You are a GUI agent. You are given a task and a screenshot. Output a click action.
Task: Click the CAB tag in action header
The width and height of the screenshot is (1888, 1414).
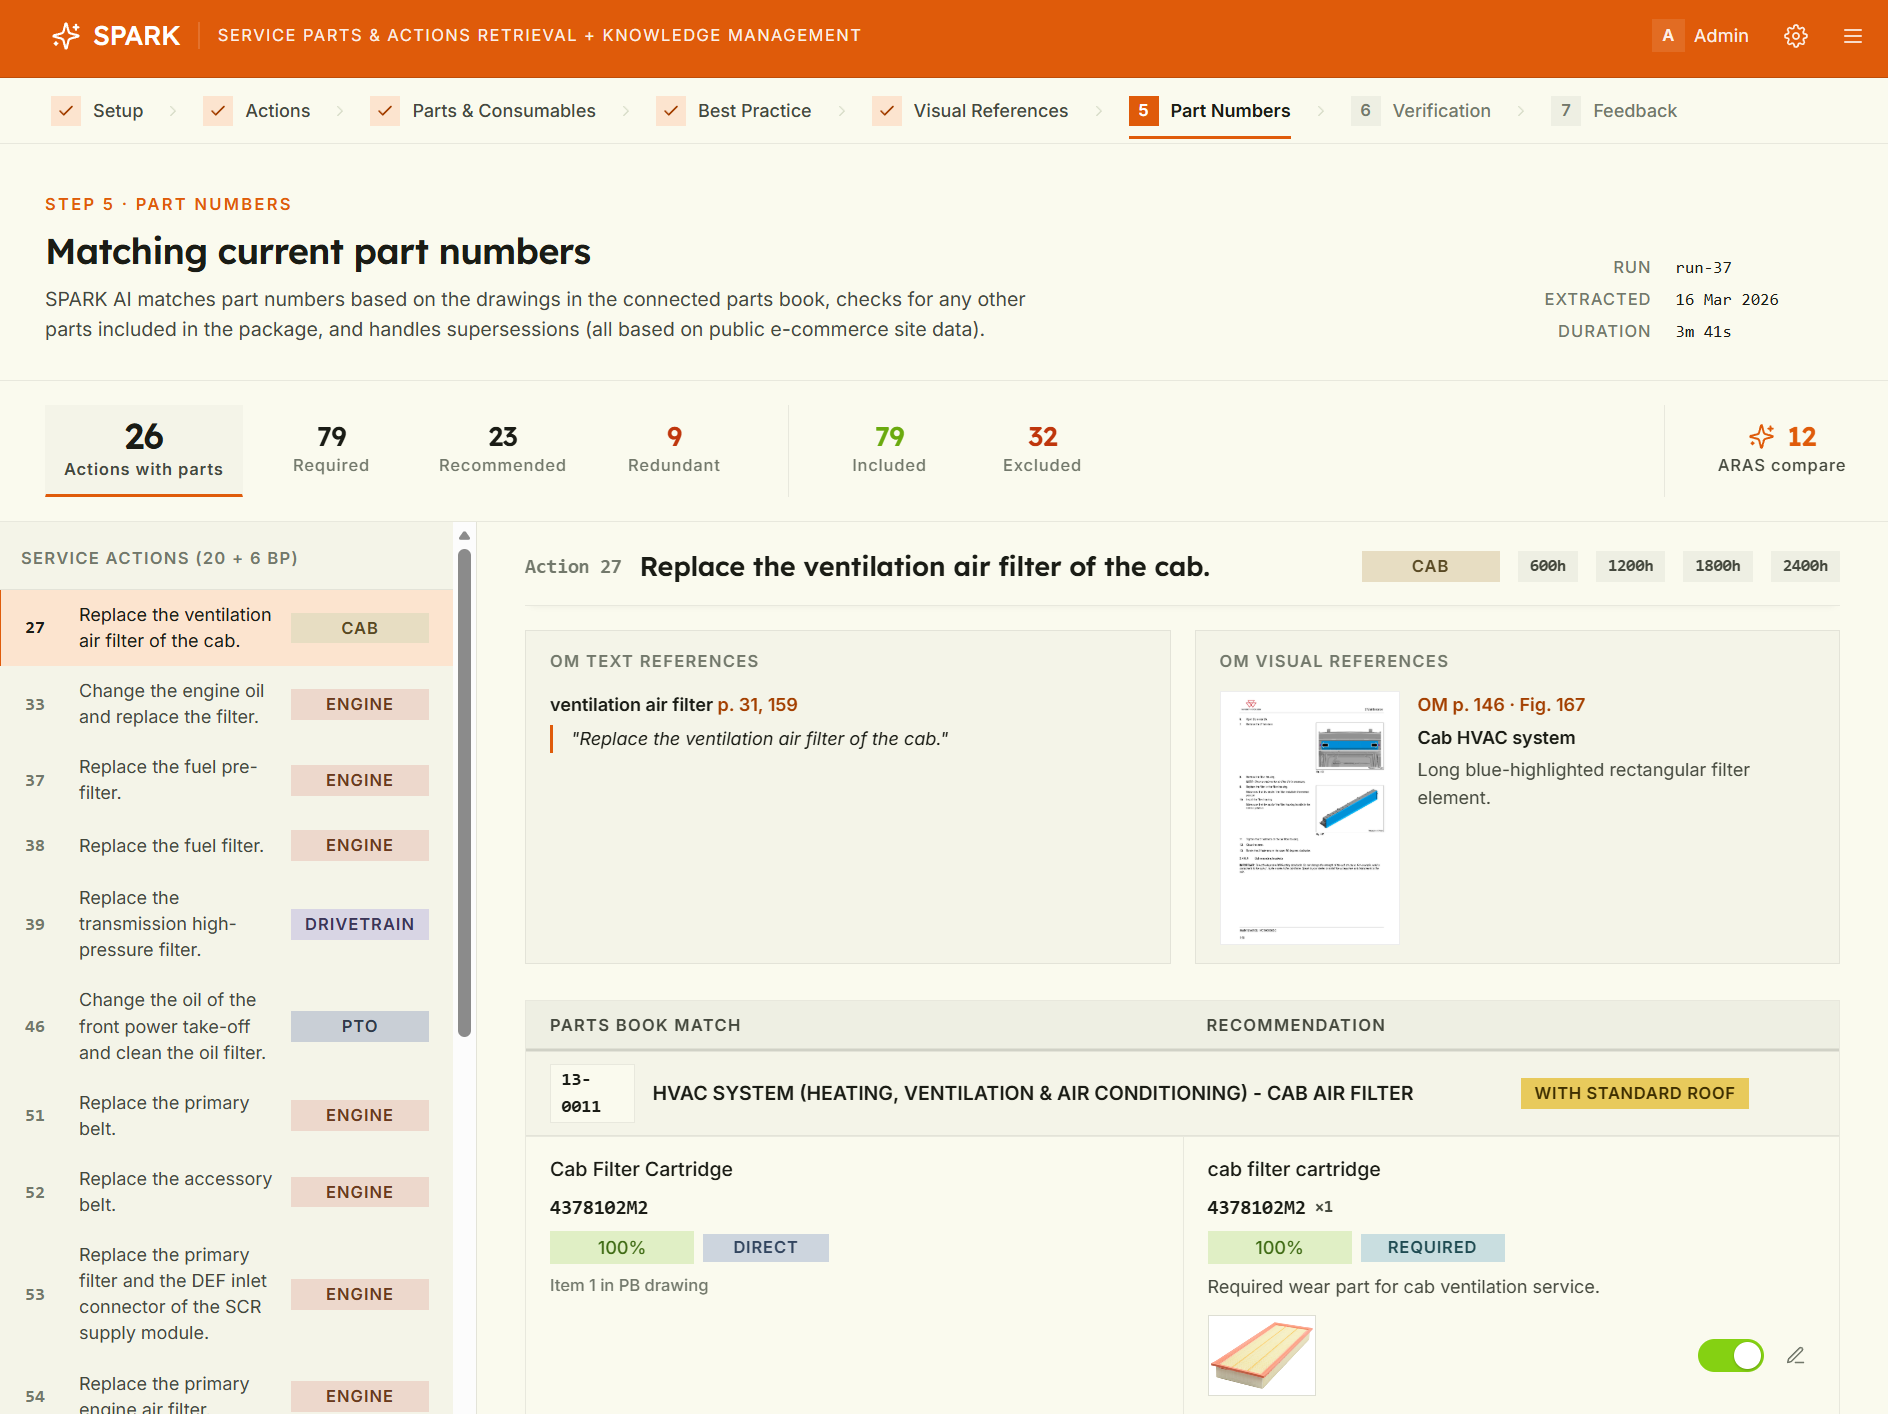click(x=1431, y=566)
